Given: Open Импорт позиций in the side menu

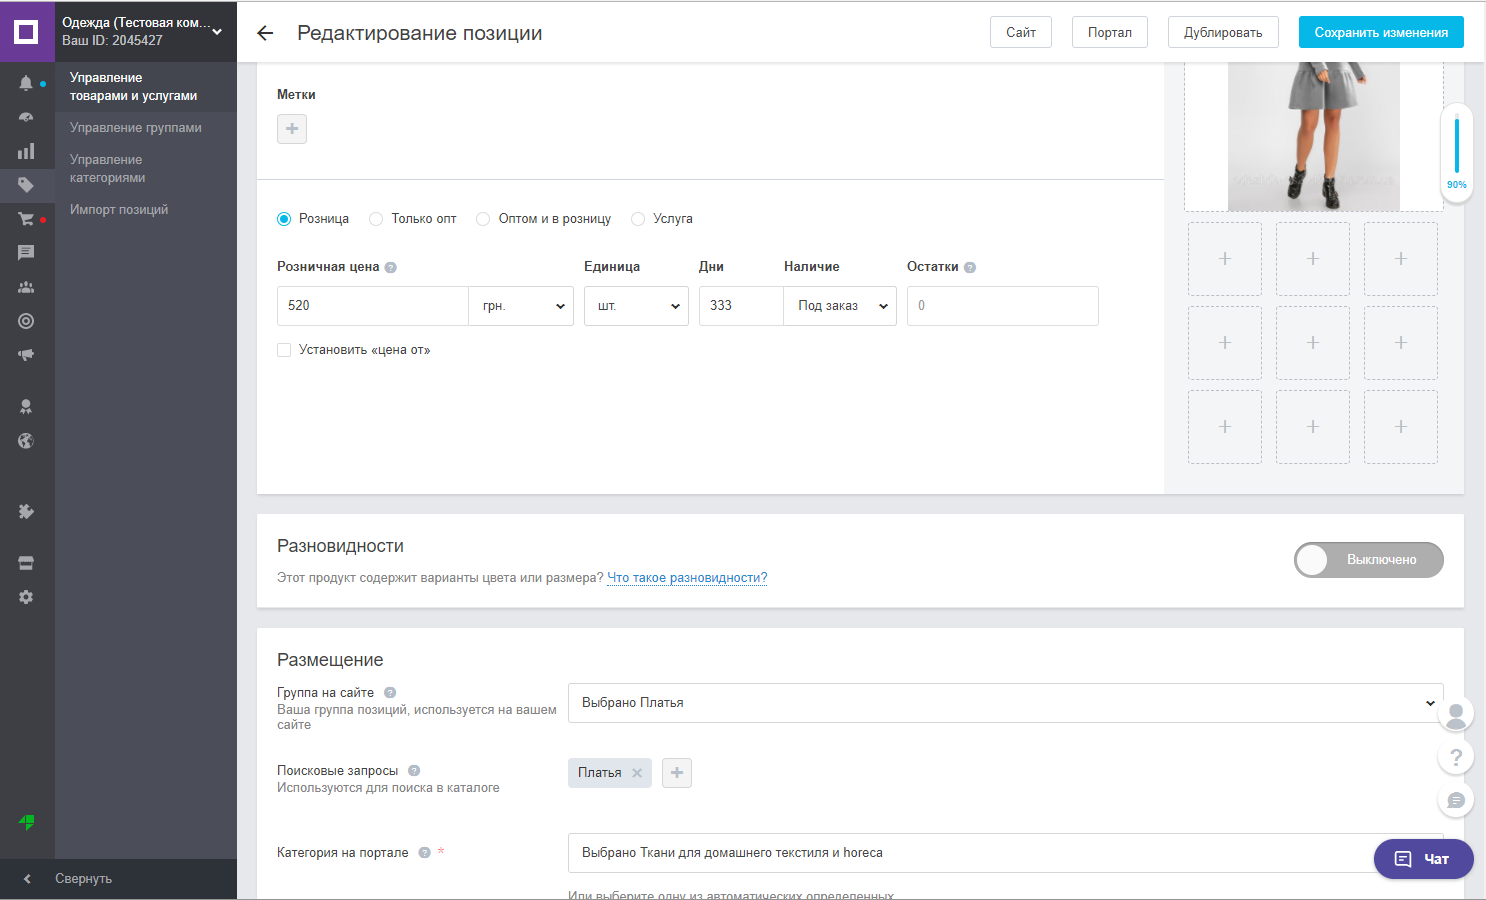Looking at the screenshot, I should tap(119, 210).
